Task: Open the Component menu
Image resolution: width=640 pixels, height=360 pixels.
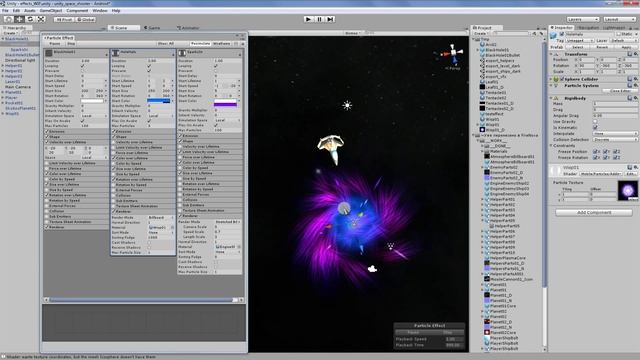Action: point(77,11)
